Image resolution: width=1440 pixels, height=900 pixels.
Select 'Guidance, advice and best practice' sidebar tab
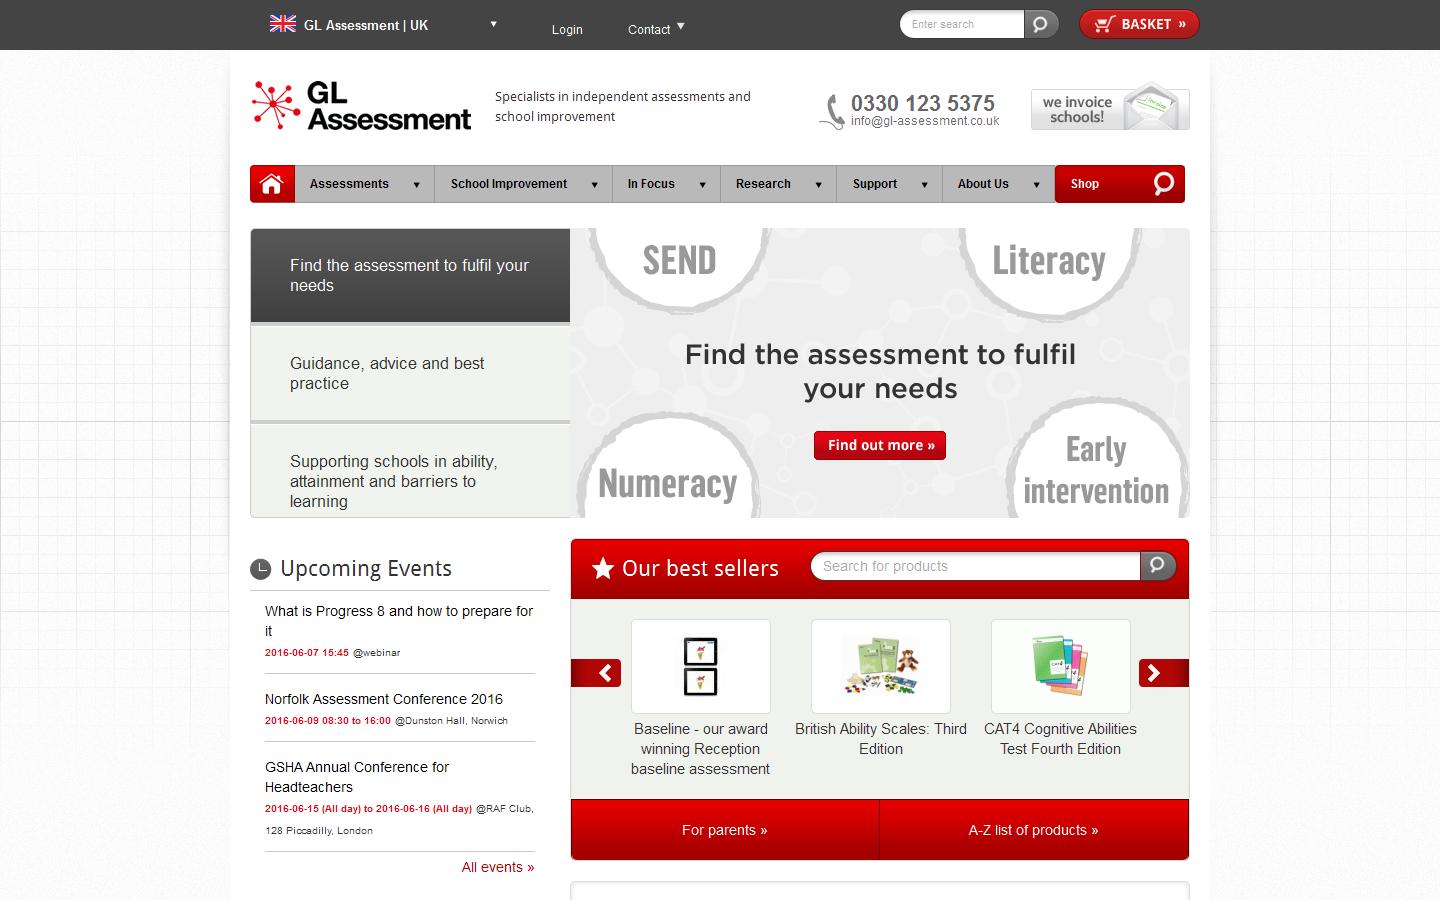point(410,373)
